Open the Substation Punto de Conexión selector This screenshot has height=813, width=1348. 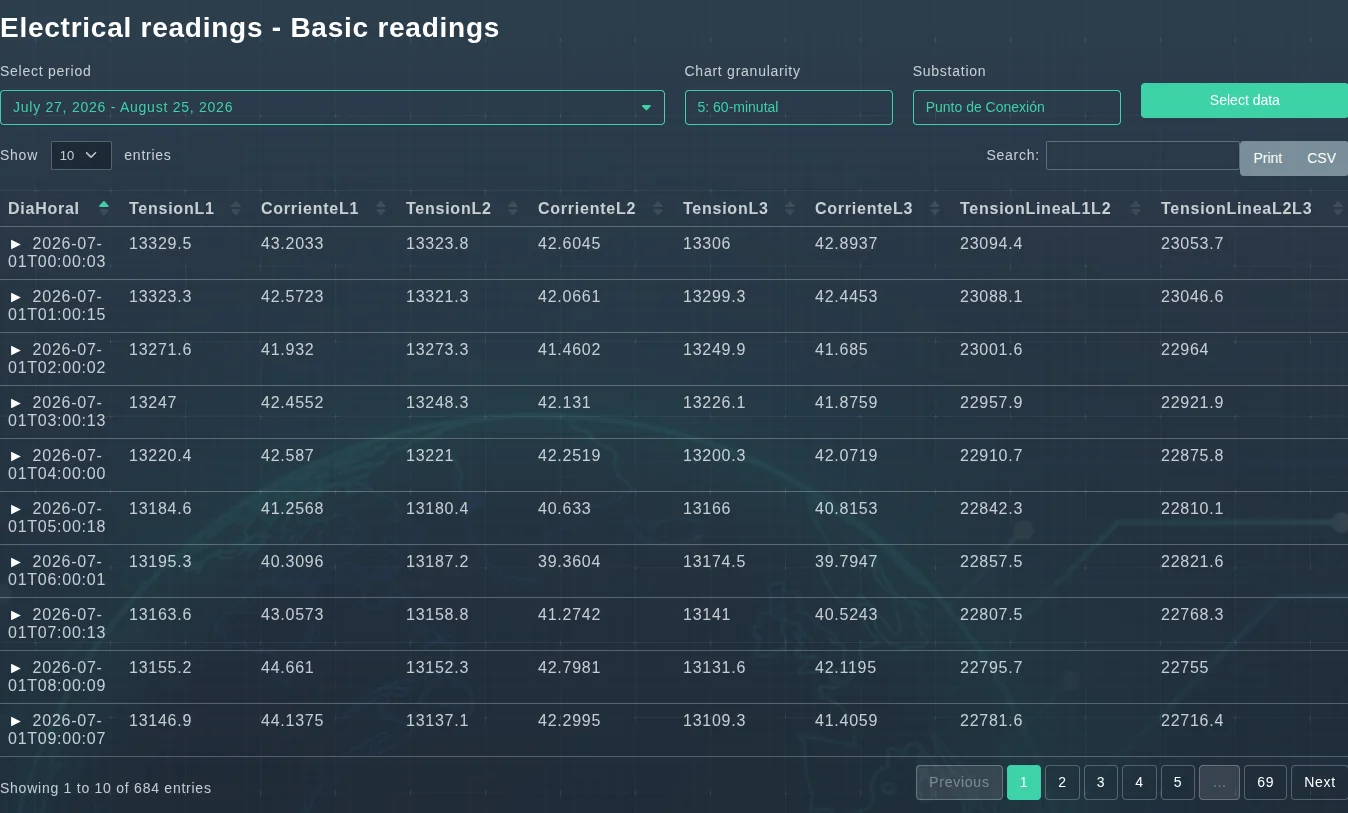(1016, 107)
